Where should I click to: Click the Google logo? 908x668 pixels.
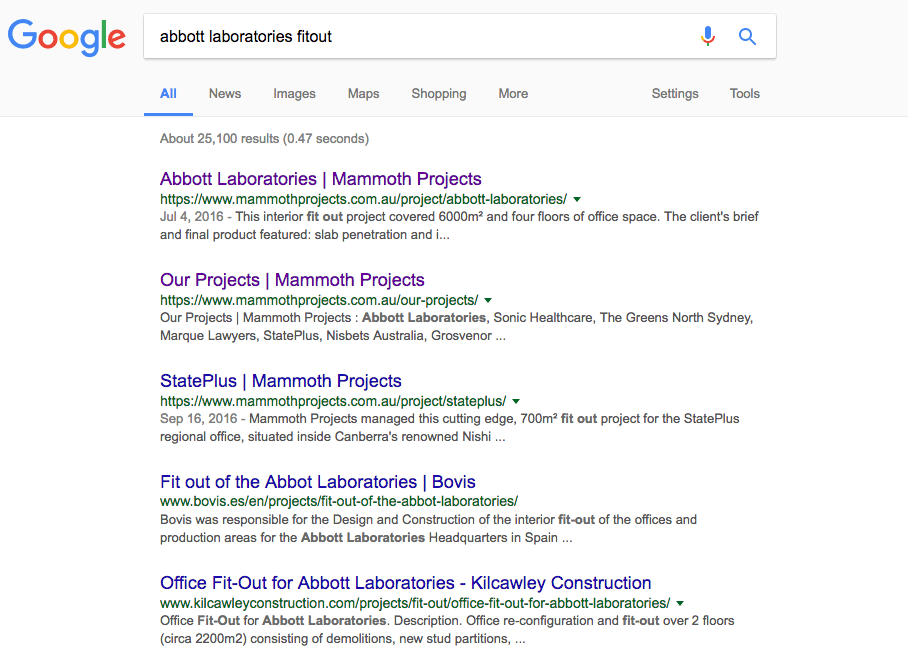pyautogui.click(x=67, y=37)
